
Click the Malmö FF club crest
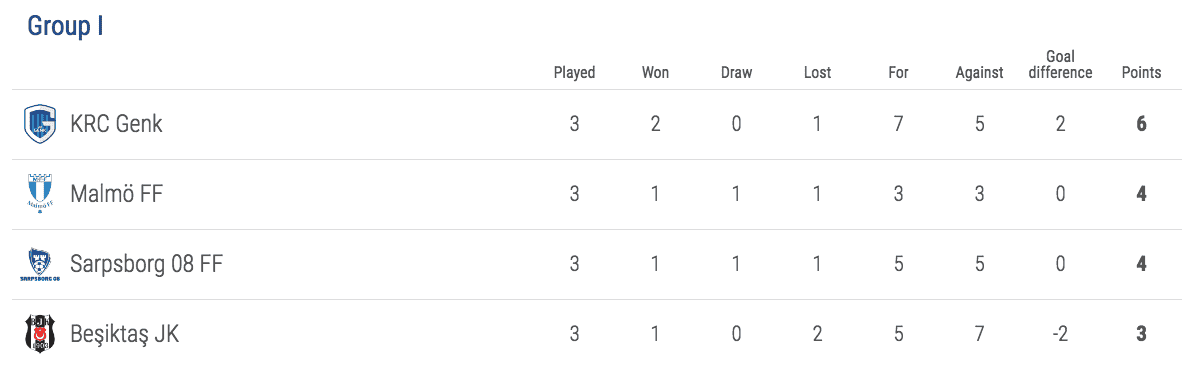40,194
